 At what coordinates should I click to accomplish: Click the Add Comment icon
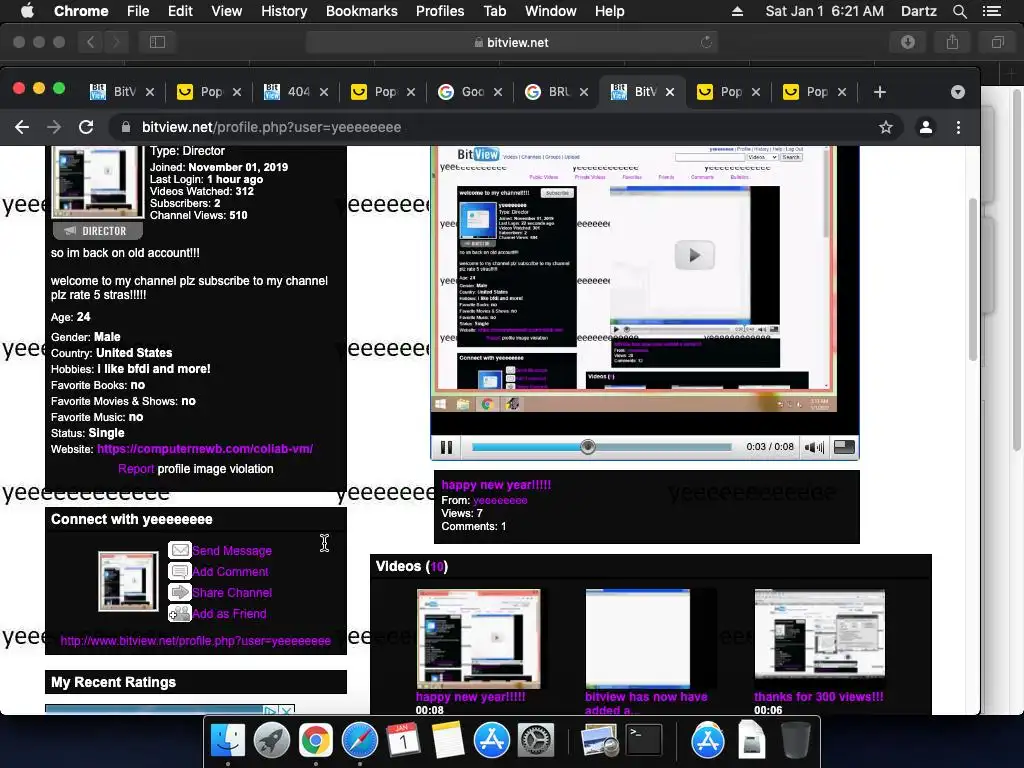(180, 571)
